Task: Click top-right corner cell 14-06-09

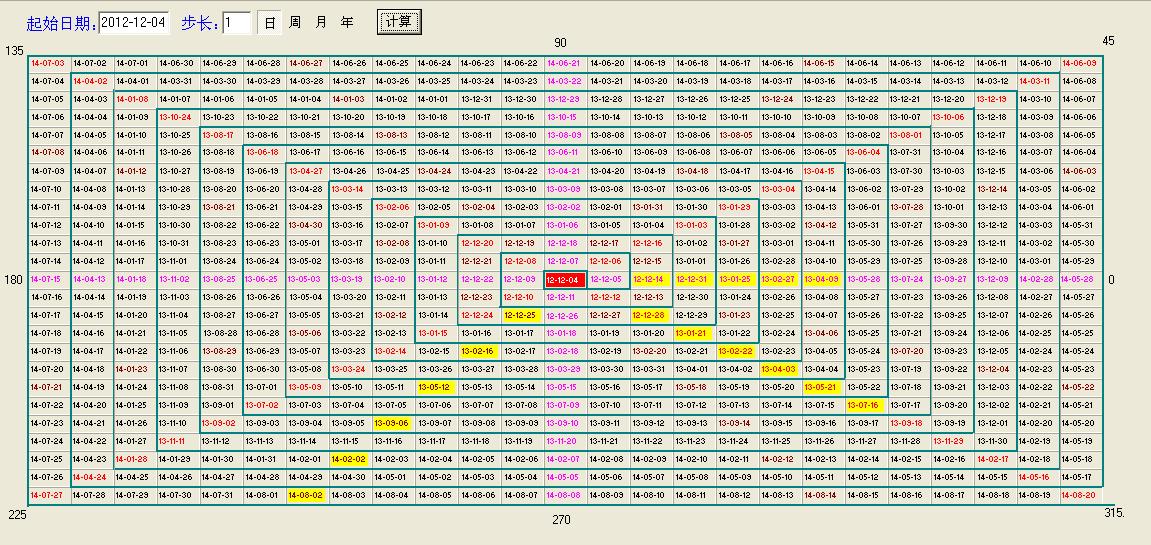Action: tap(1078, 63)
